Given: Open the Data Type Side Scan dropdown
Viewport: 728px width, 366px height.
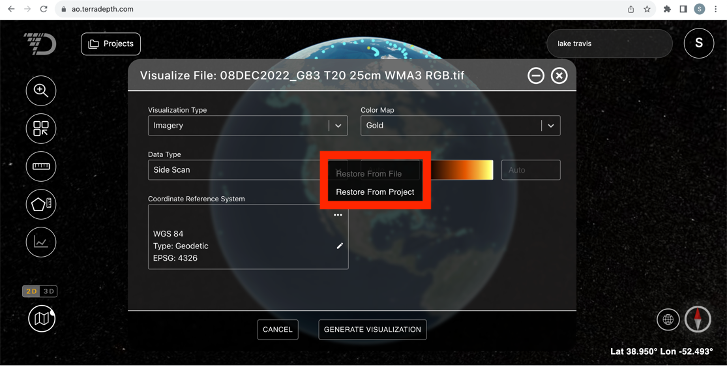Looking at the screenshot, I should tap(238, 170).
